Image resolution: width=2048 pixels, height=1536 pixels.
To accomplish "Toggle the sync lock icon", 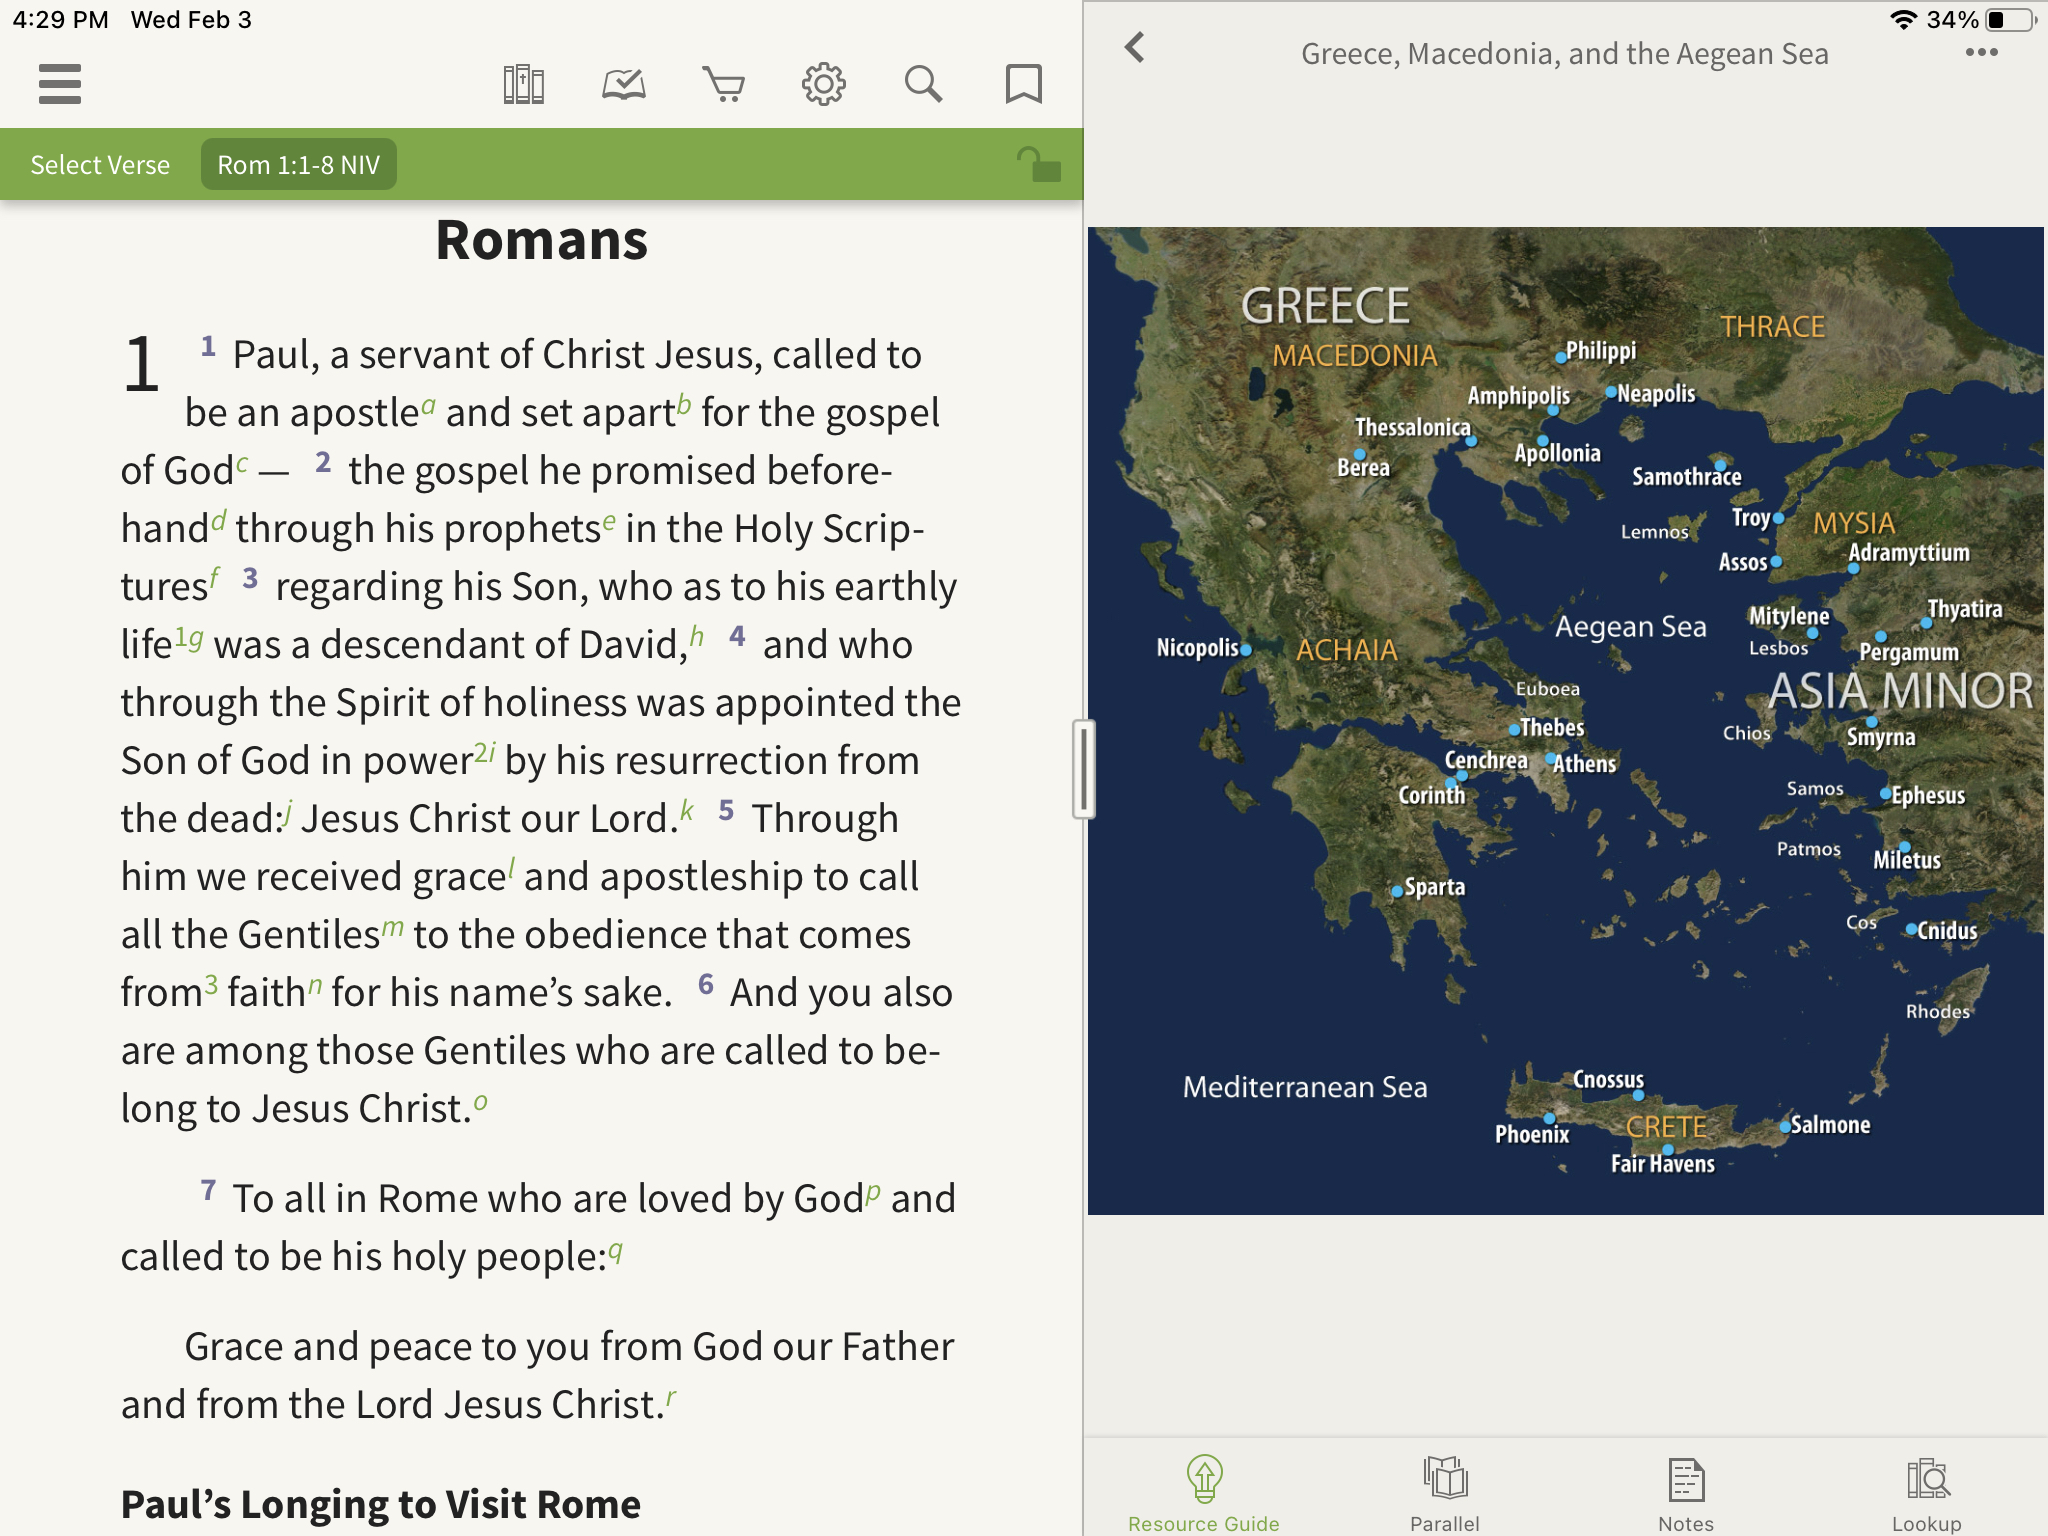I will pyautogui.click(x=1038, y=164).
